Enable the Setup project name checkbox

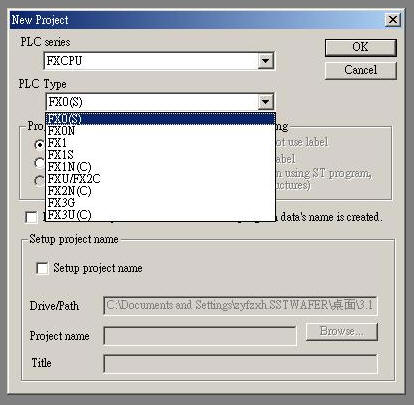tap(42, 268)
